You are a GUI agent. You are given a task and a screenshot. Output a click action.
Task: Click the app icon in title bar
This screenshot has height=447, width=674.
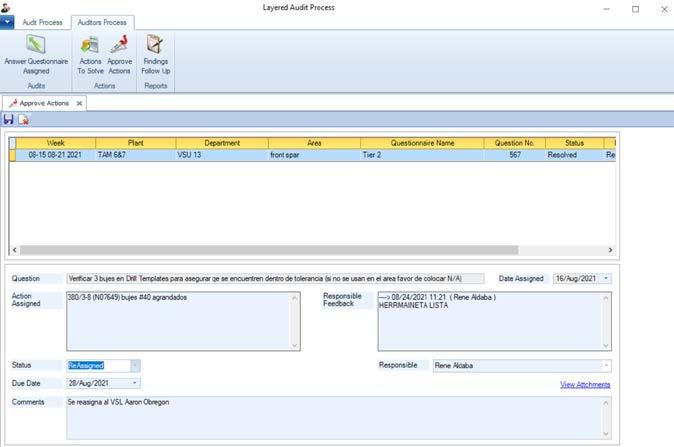[x=6, y=7]
